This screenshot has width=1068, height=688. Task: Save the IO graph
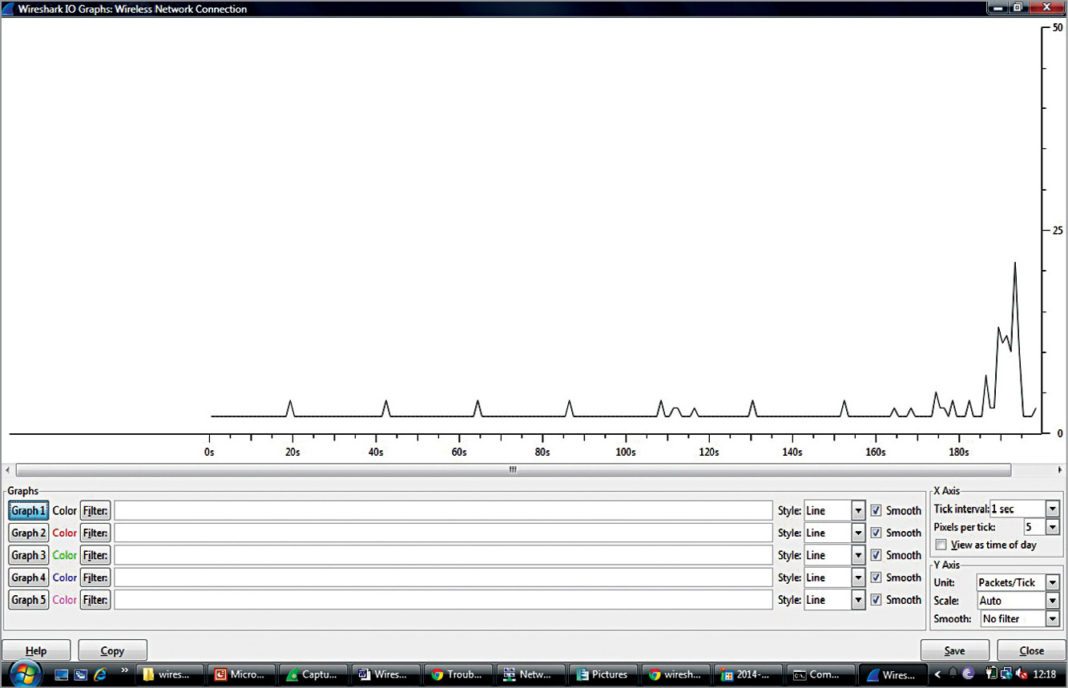954,650
